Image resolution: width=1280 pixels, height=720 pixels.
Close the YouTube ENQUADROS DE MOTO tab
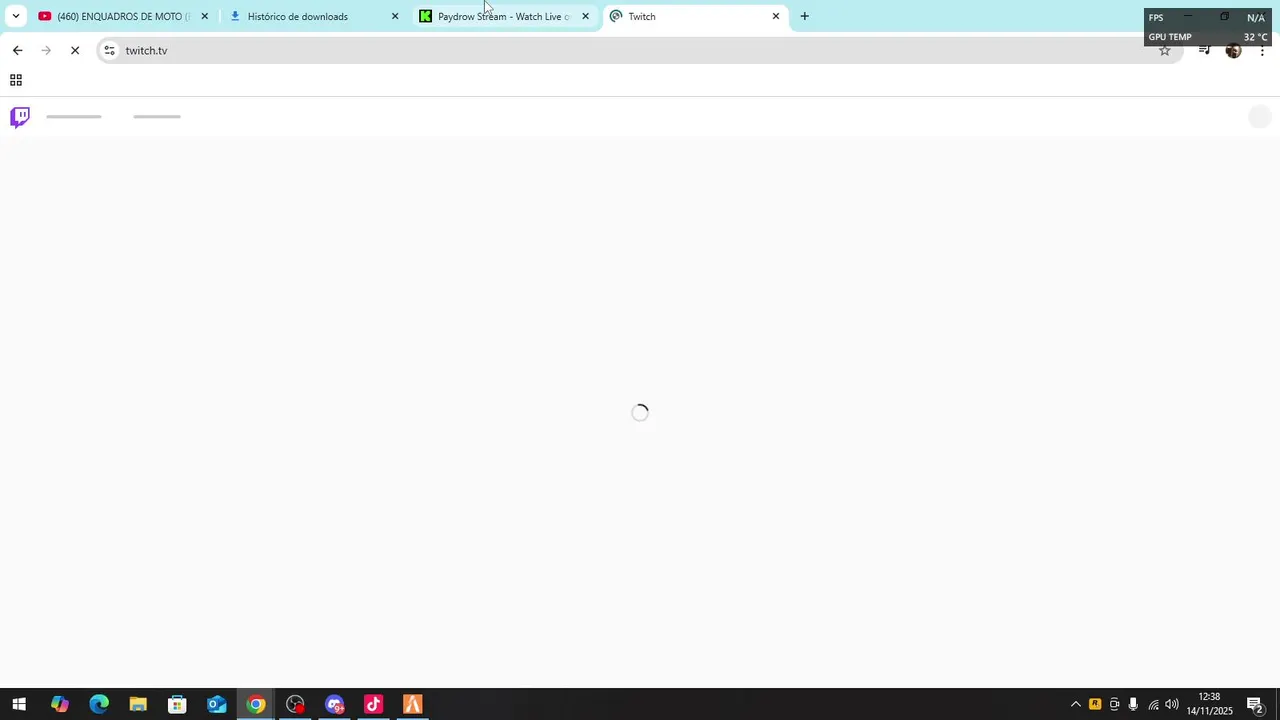tap(205, 16)
